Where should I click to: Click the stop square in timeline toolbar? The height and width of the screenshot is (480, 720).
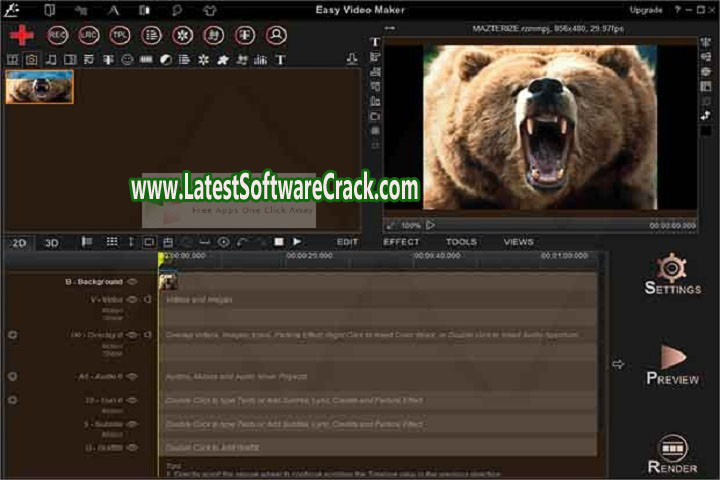[279, 242]
